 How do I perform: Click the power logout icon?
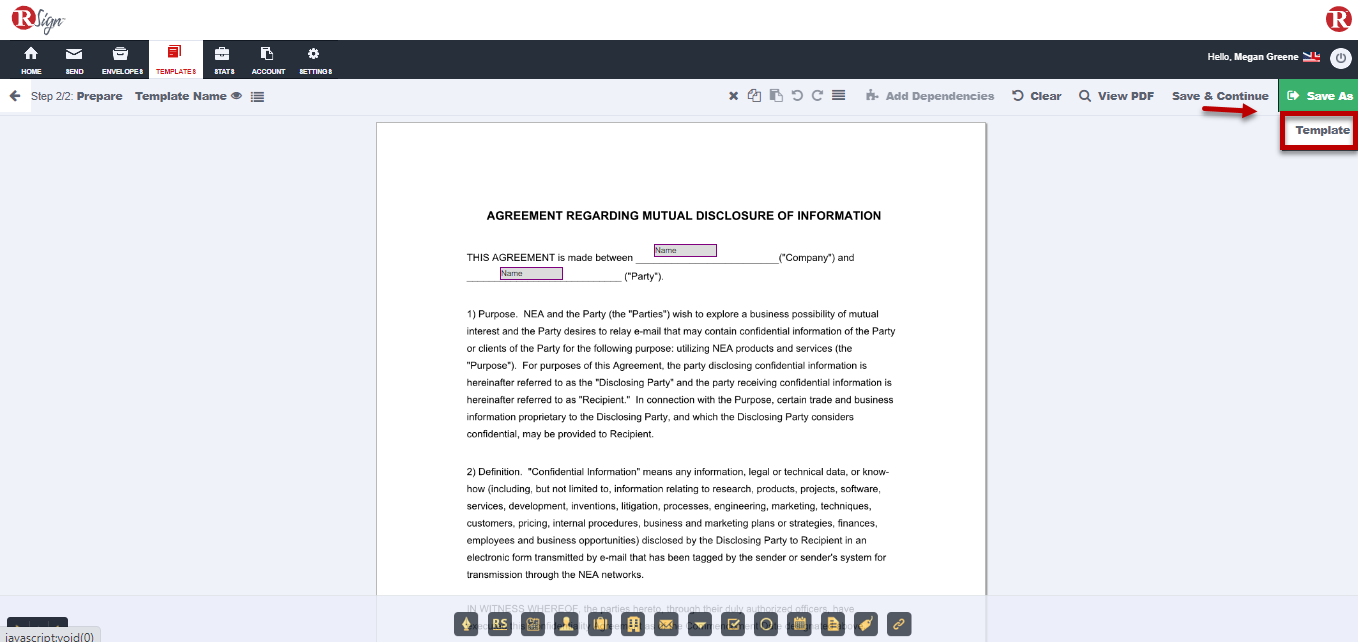pos(1340,58)
